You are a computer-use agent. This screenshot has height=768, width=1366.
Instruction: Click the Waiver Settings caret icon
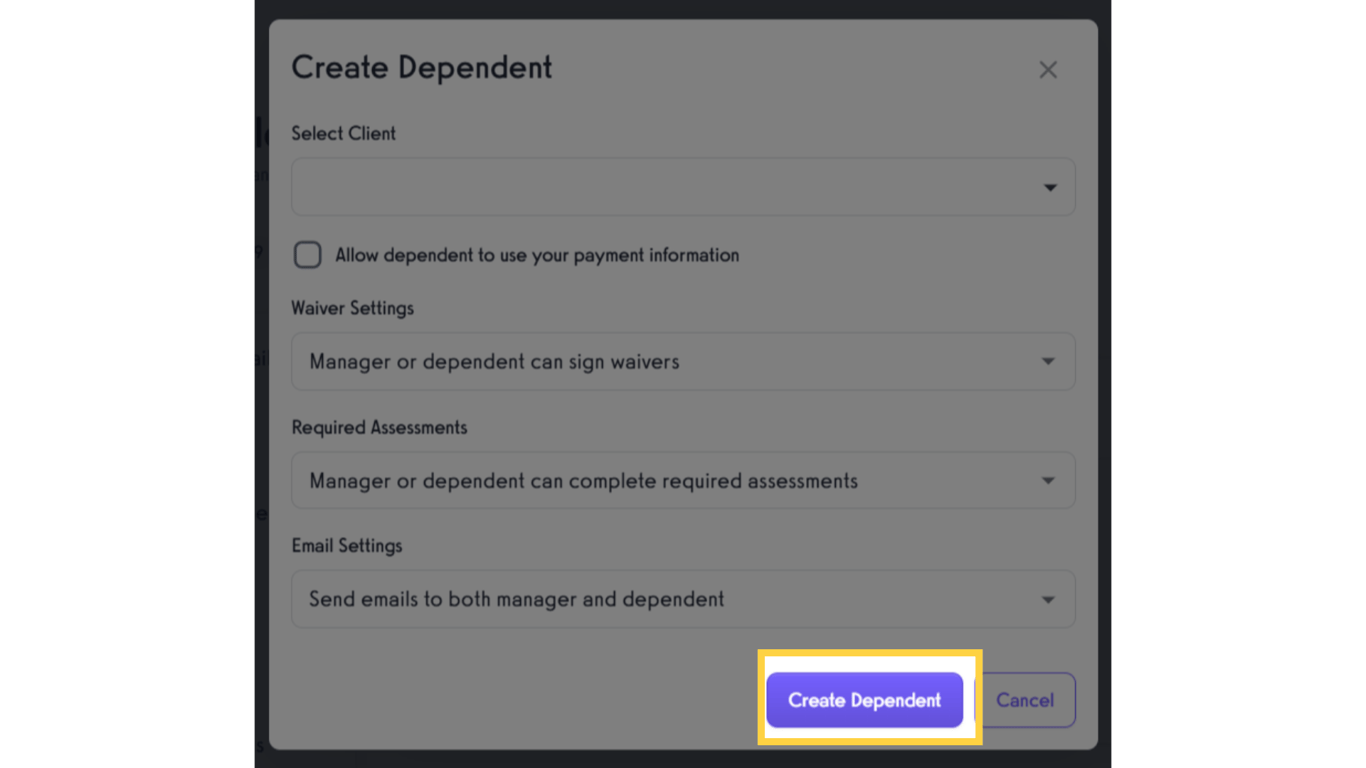coord(1049,361)
